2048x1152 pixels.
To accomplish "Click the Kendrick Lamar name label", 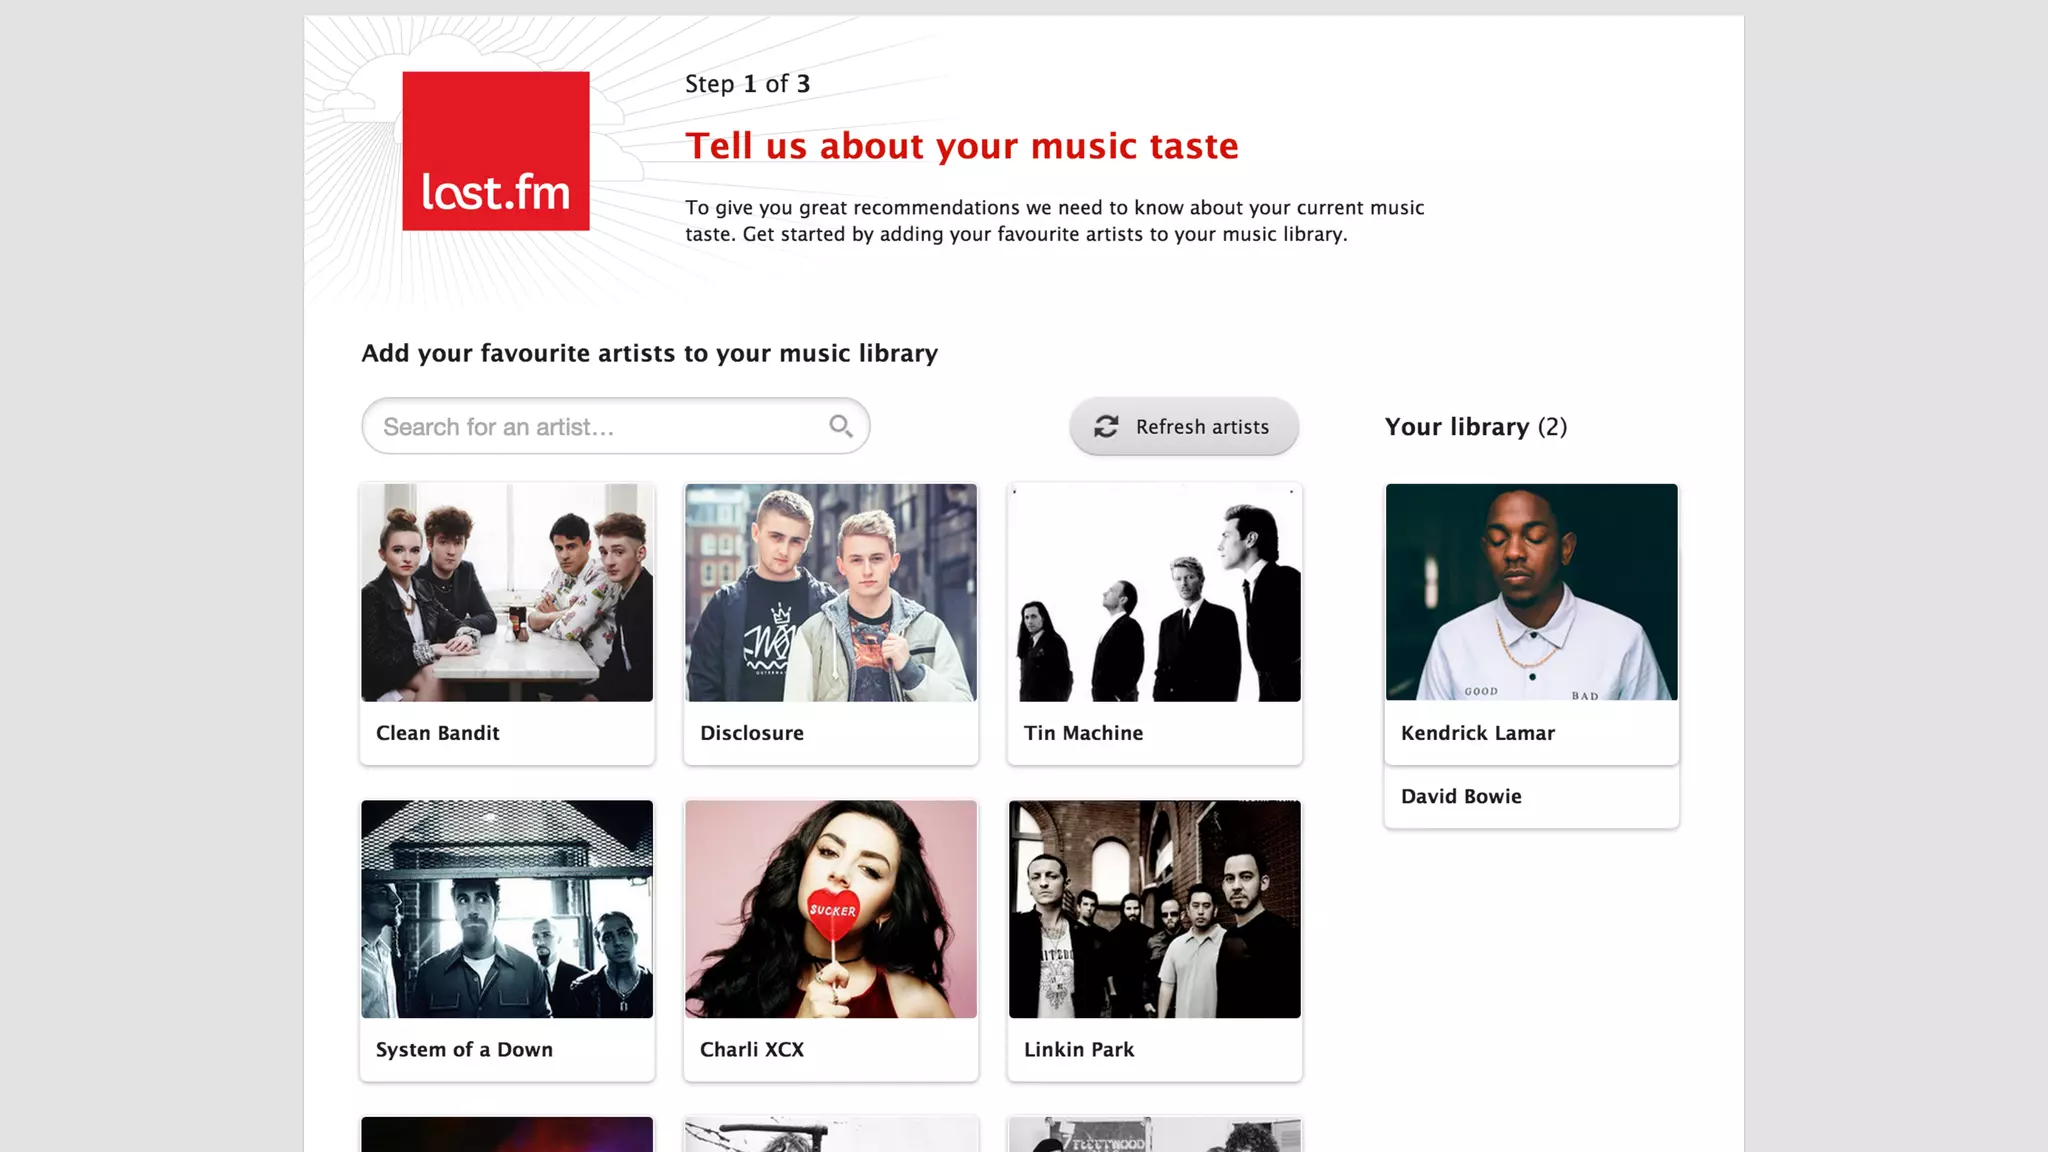I will pyautogui.click(x=1477, y=733).
